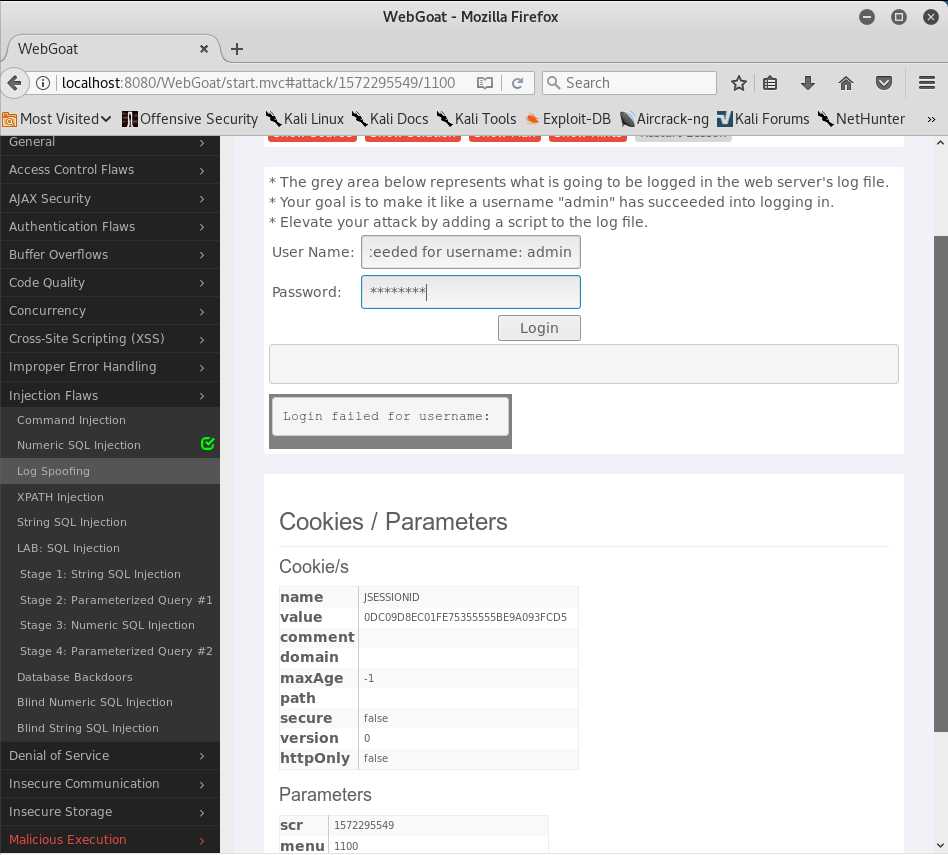Click the 'Login failed for username:' log text
Image resolution: width=948 pixels, height=855 pixels.
(x=386, y=417)
